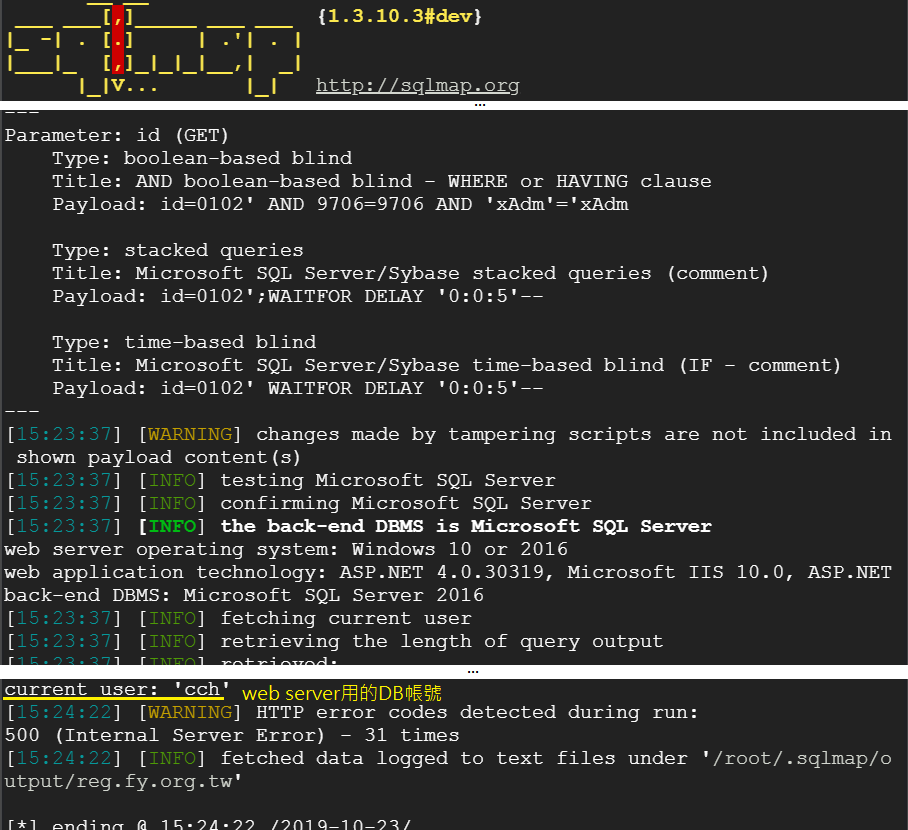This screenshot has width=908, height=830.
Task: Click 'web application technology' line
Action: (x=448, y=572)
